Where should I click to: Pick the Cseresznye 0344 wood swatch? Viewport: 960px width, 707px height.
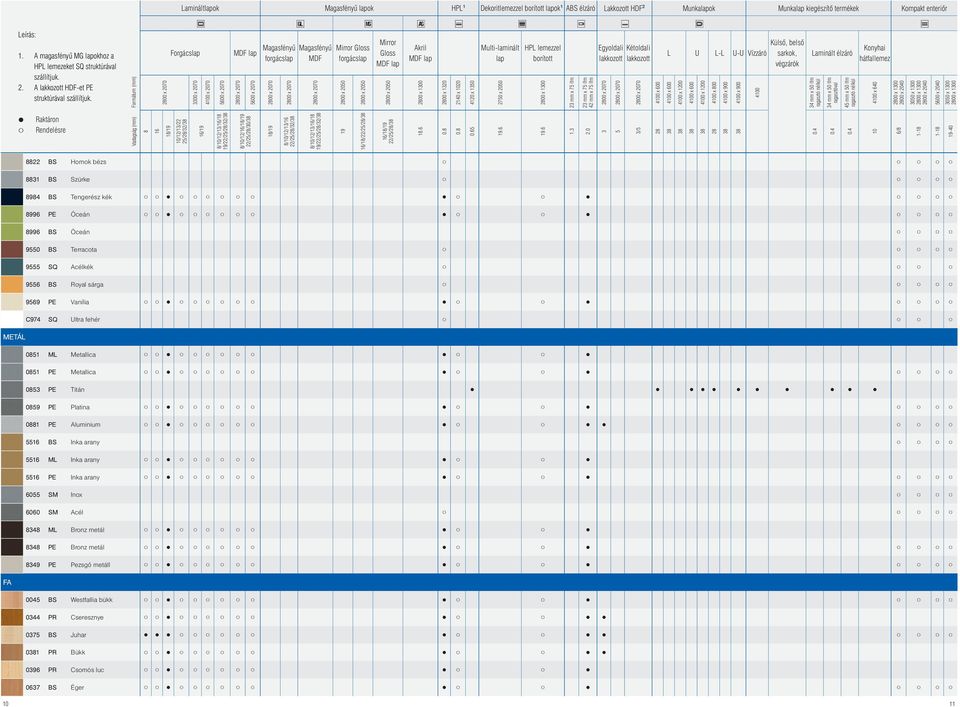click(x=12, y=618)
